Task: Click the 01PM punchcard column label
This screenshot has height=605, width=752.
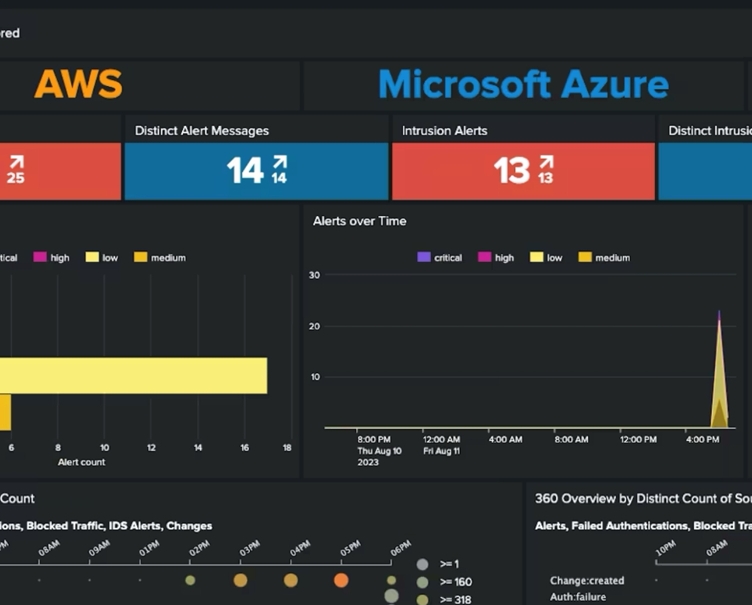Action: [149, 548]
